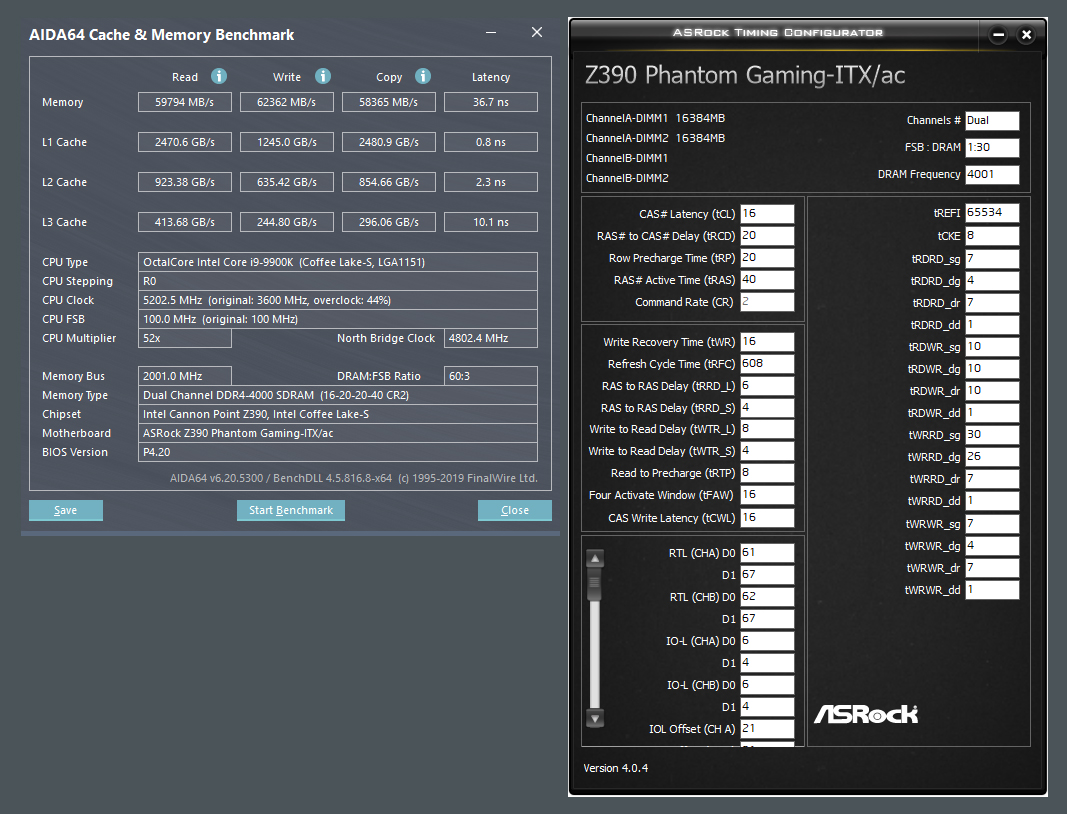Click the Memory Bus value 2001.0 MHz

(x=184, y=376)
